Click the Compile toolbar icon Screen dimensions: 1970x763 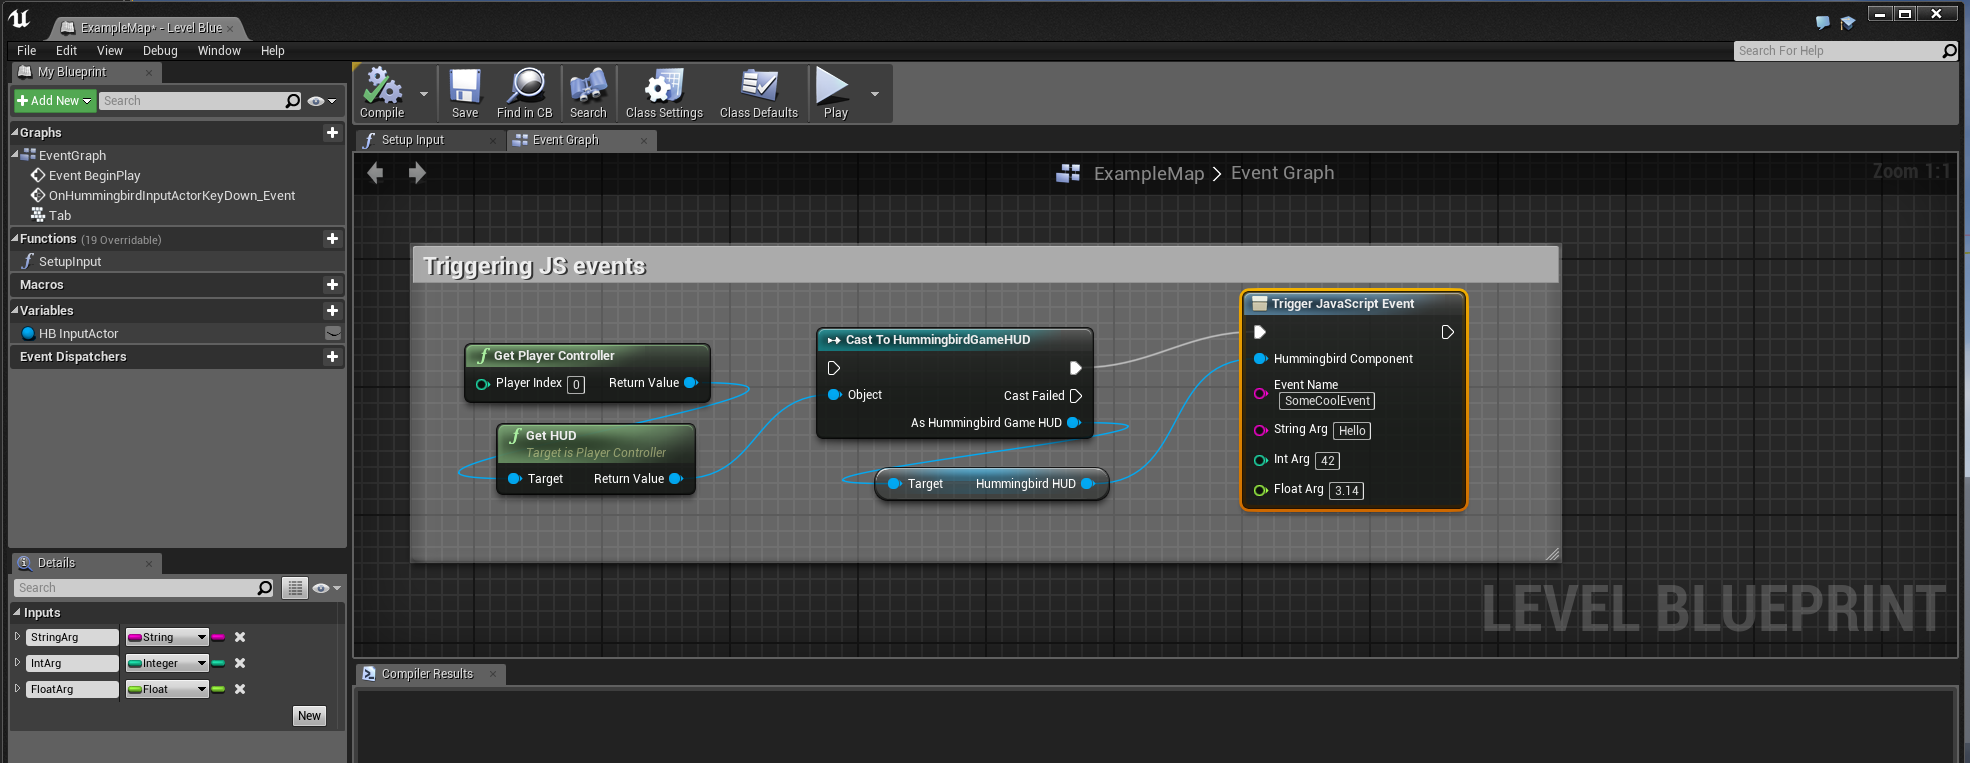[x=383, y=93]
